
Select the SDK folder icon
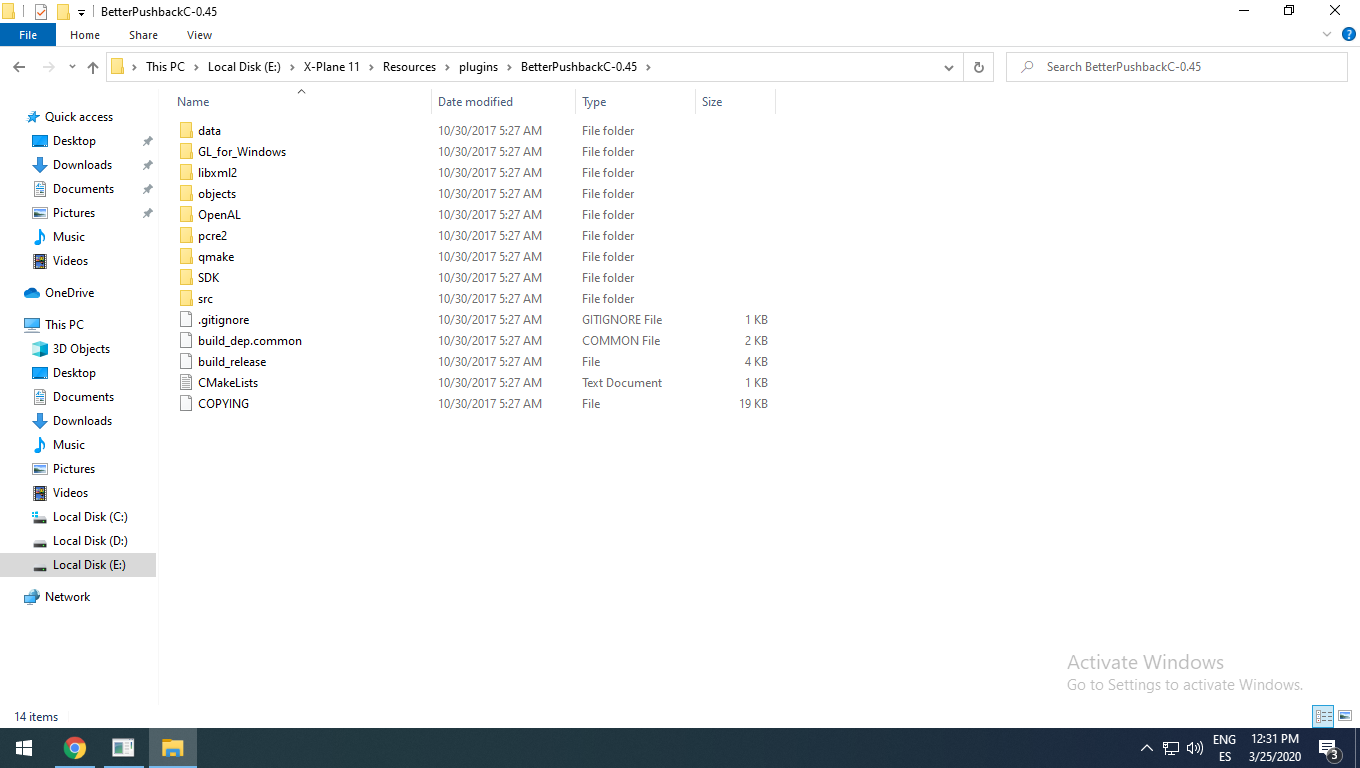point(185,278)
